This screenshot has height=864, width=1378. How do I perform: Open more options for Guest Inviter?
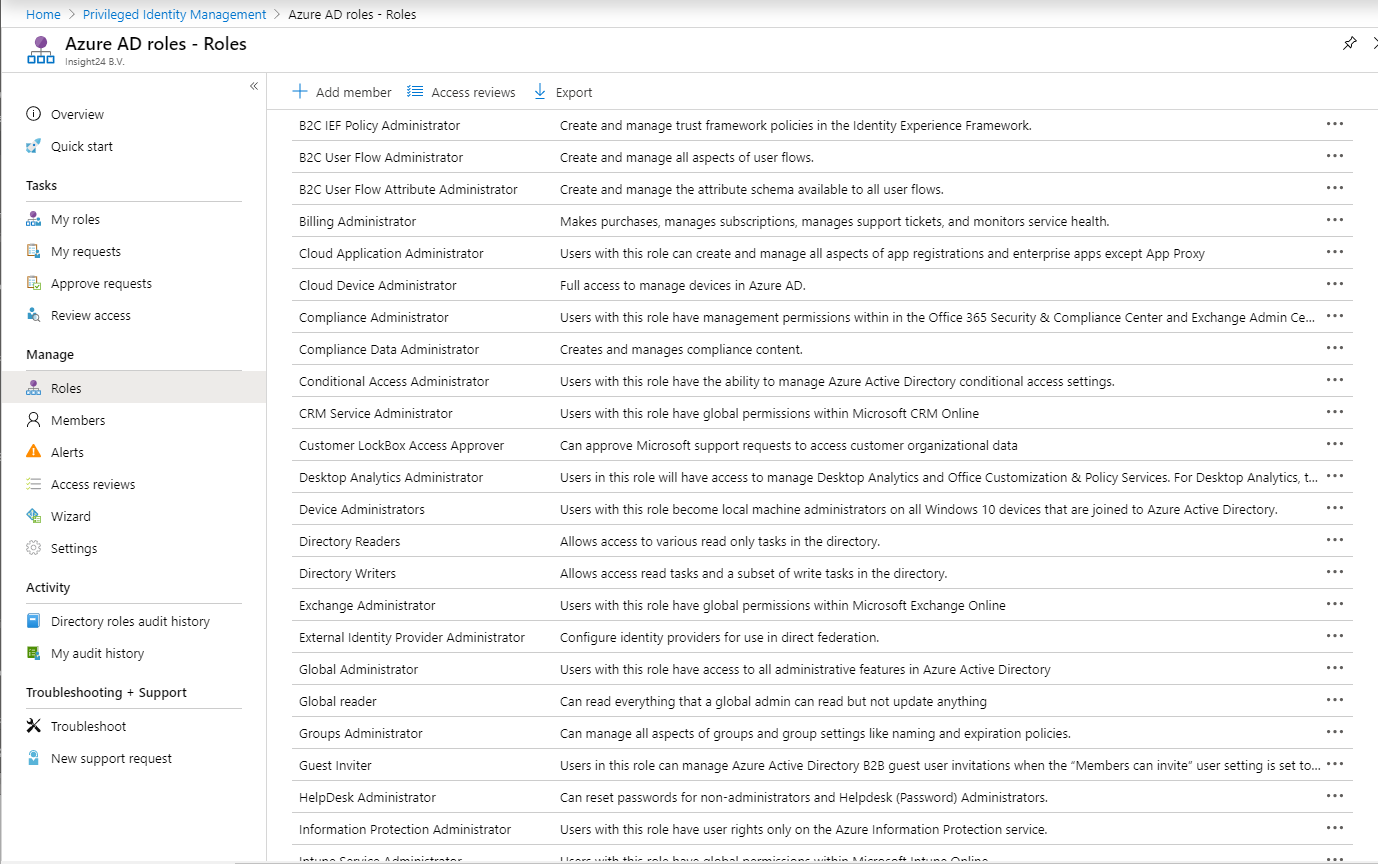[x=1334, y=764]
